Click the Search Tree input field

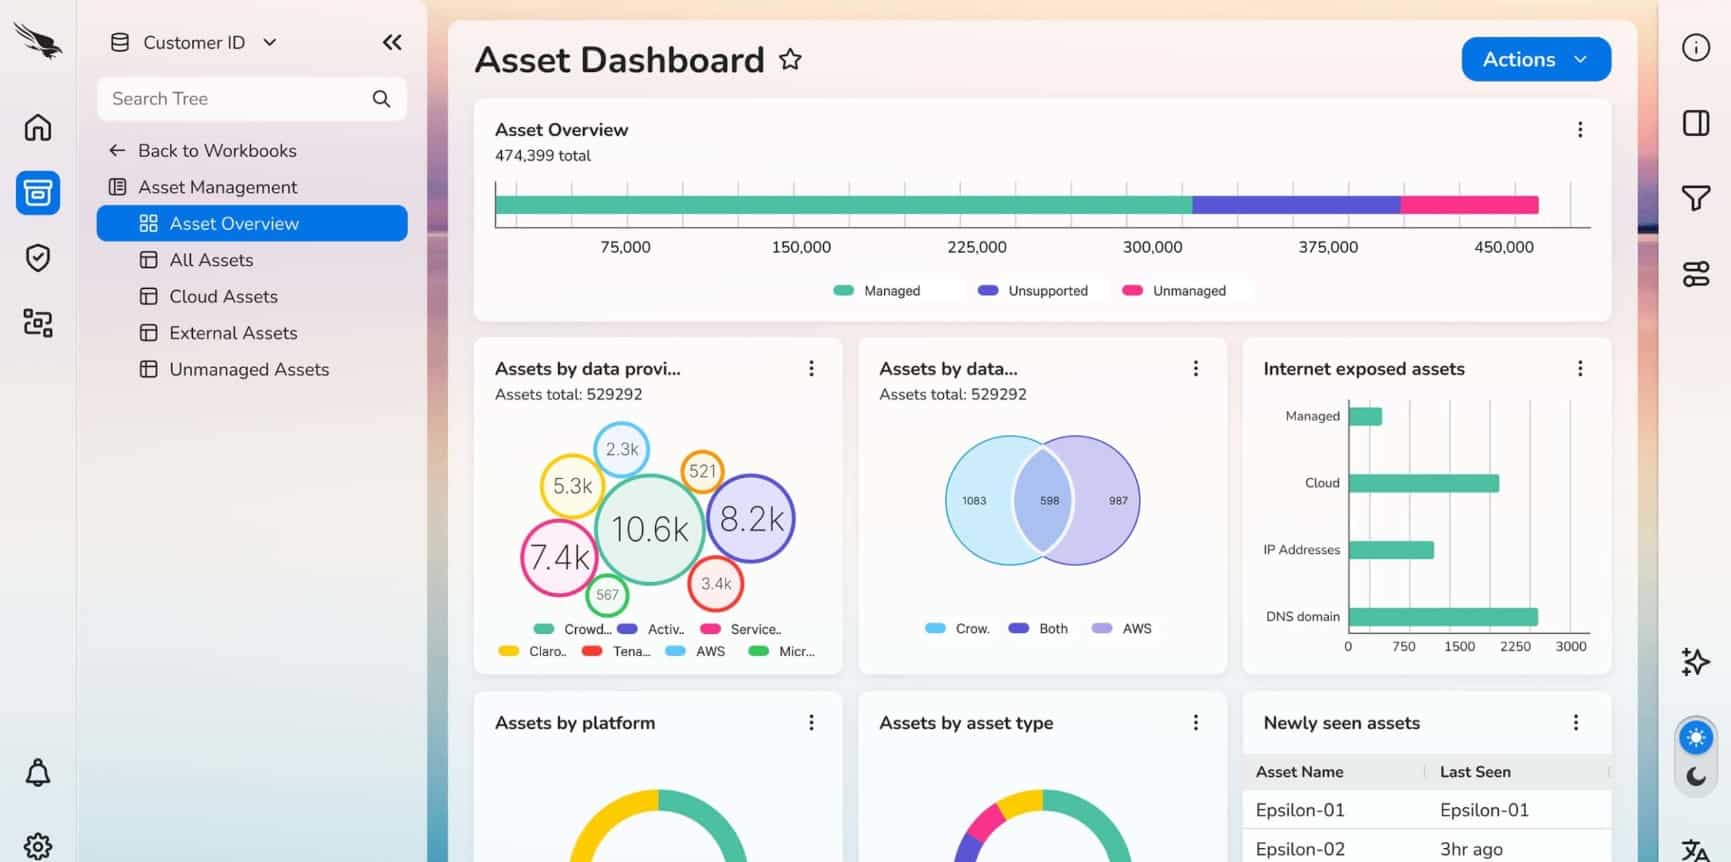pos(252,99)
